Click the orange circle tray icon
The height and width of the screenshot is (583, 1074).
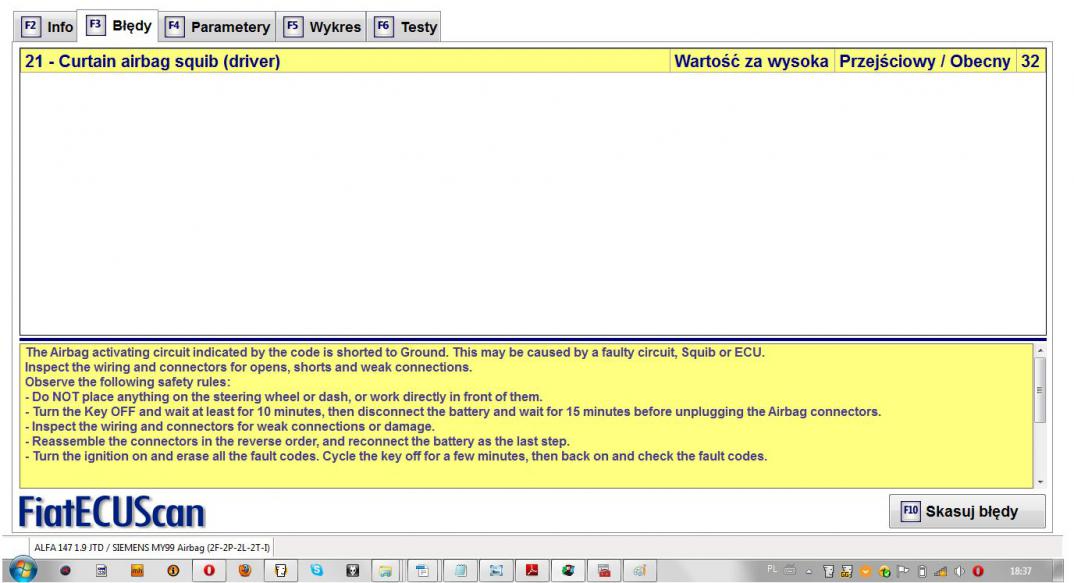click(866, 571)
